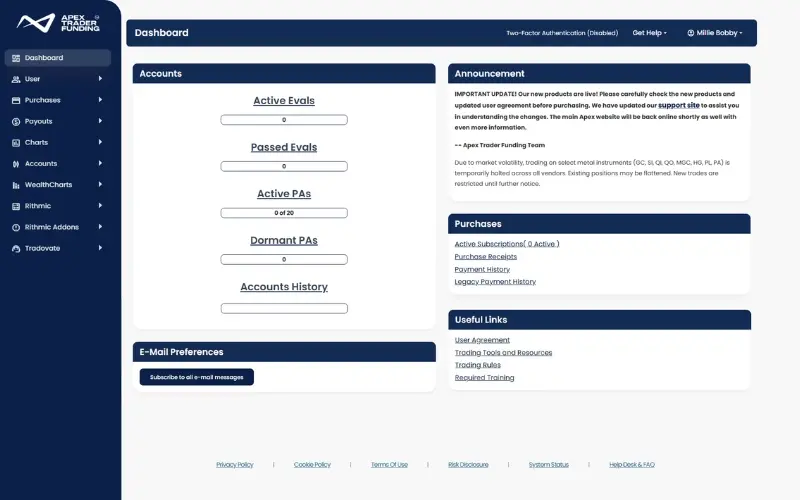Image resolution: width=800 pixels, height=500 pixels.
Task: Click the Passed Evals progress bar
Action: [x=284, y=166]
